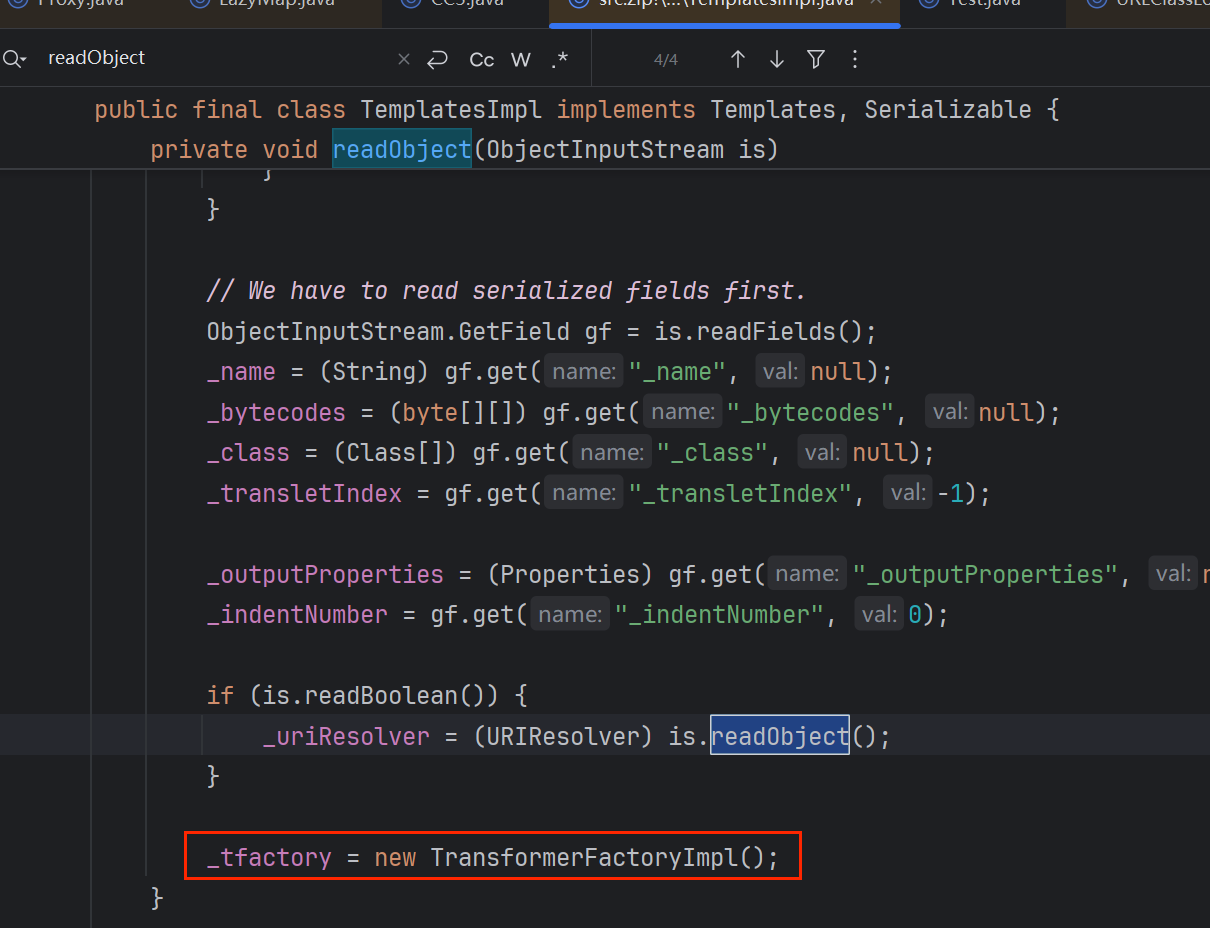The height and width of the screenshot is (928, 1210).
Task: Clear the readObject search text
Action: 404,59
